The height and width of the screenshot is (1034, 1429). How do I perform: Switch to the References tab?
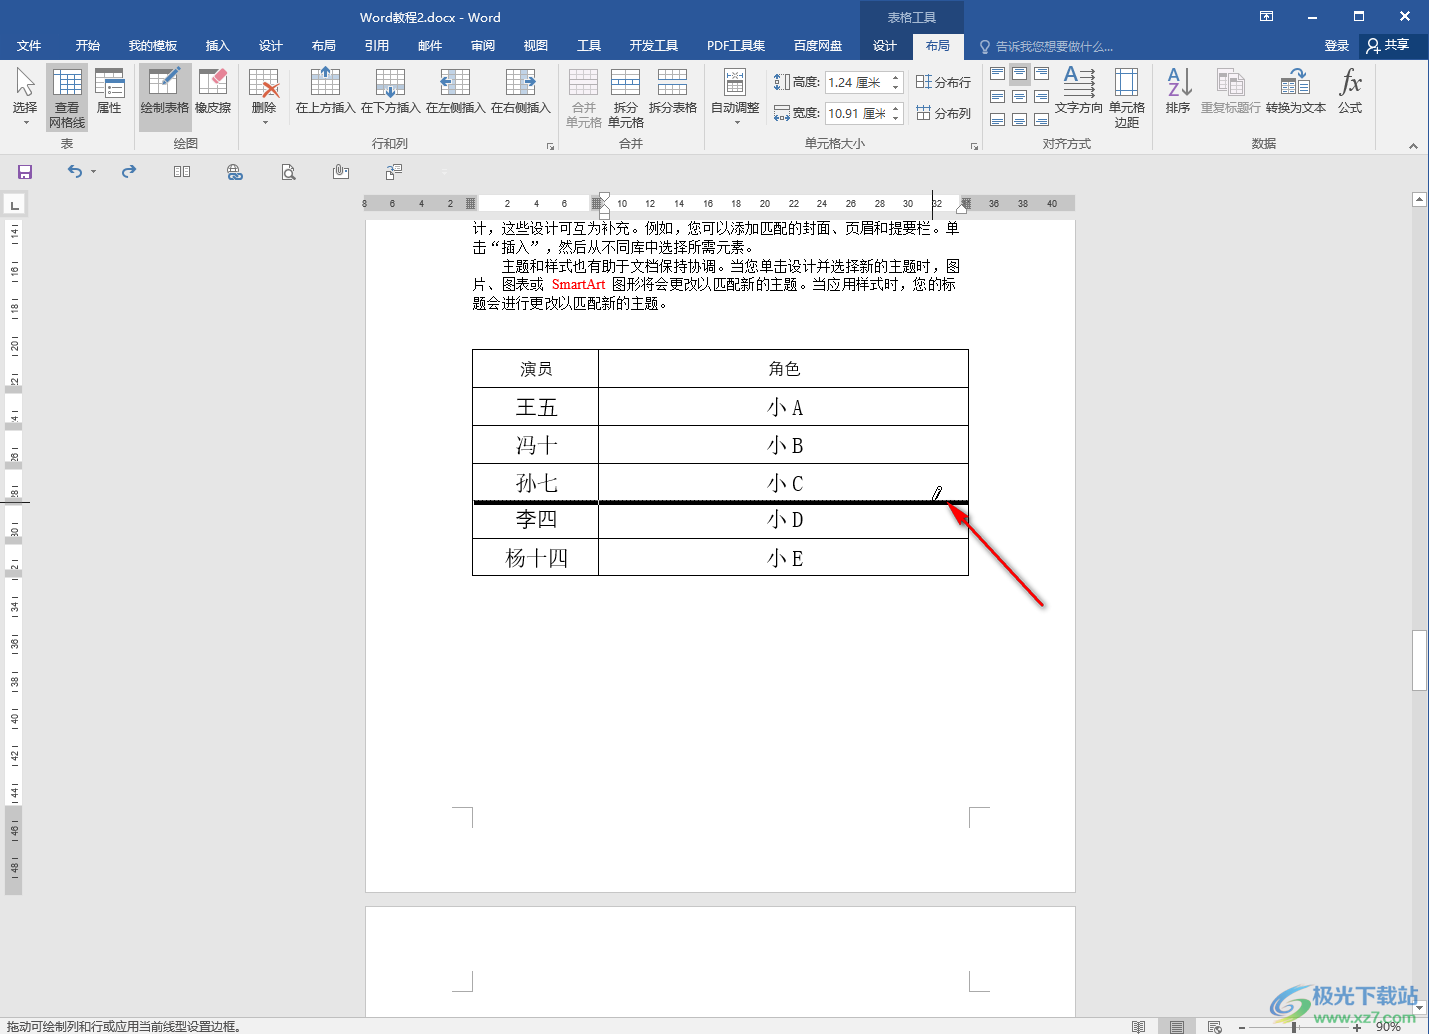tap(376, 46)
